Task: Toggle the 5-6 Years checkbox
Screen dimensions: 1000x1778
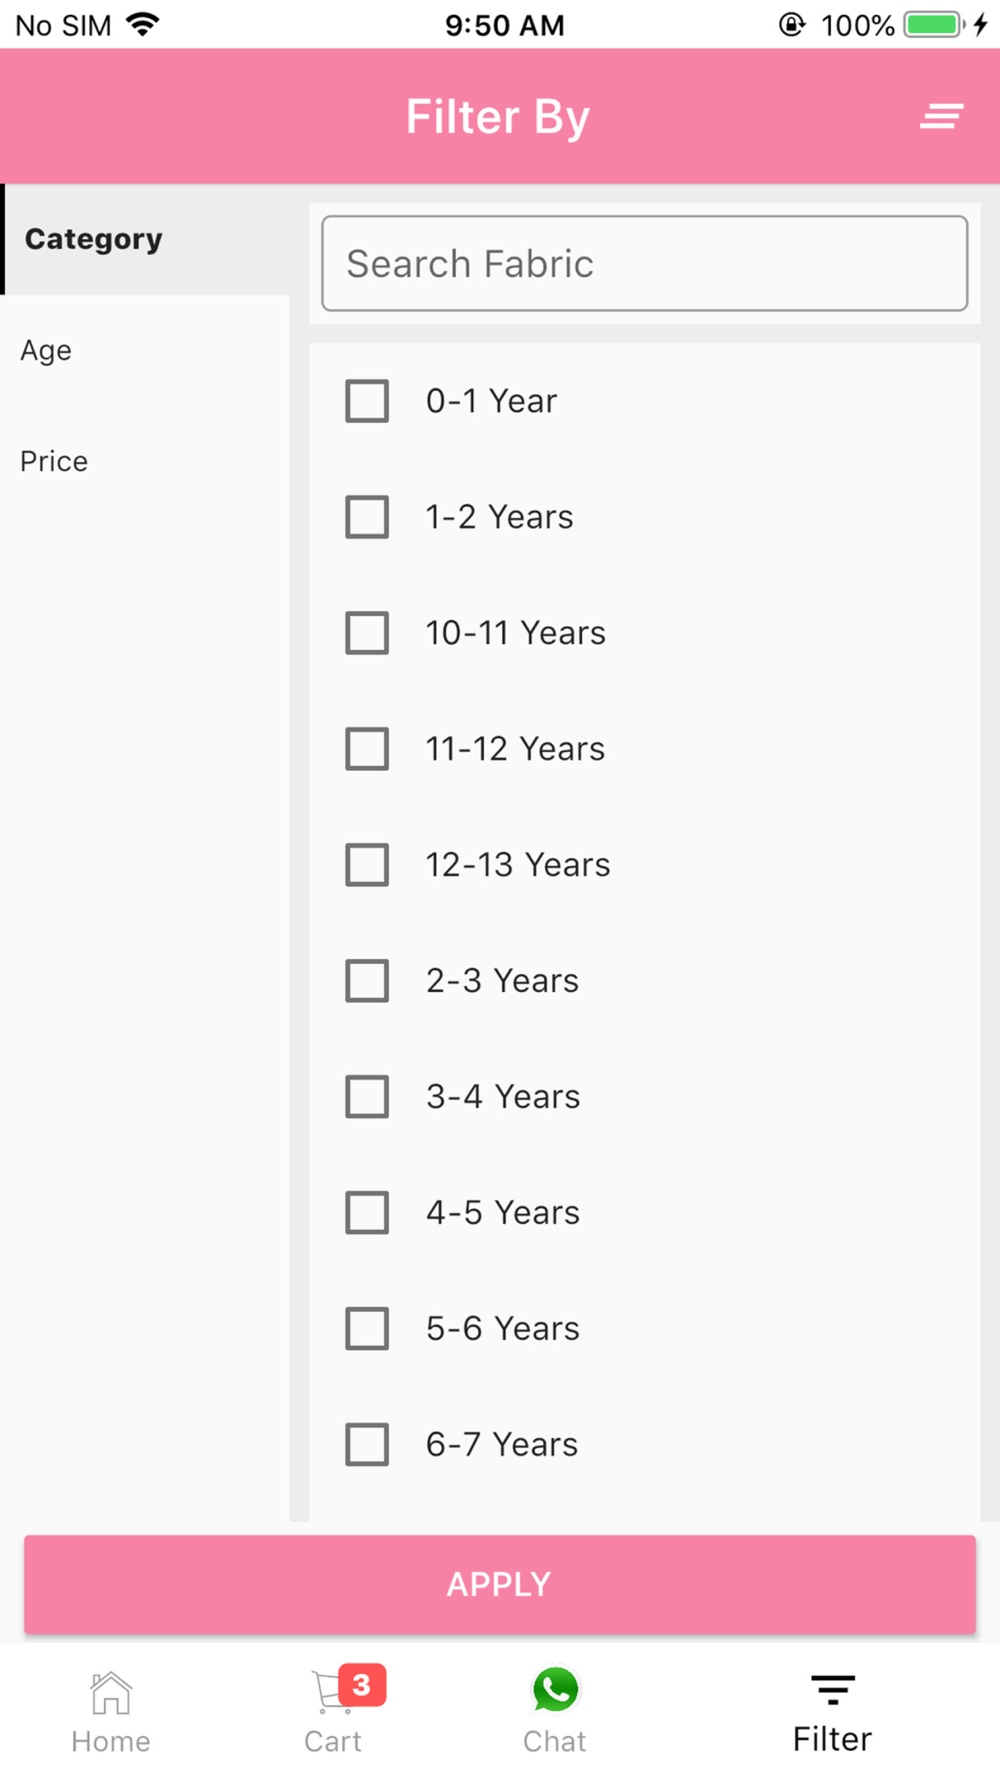Action: pyautogui.click(x=367, y=1329)
